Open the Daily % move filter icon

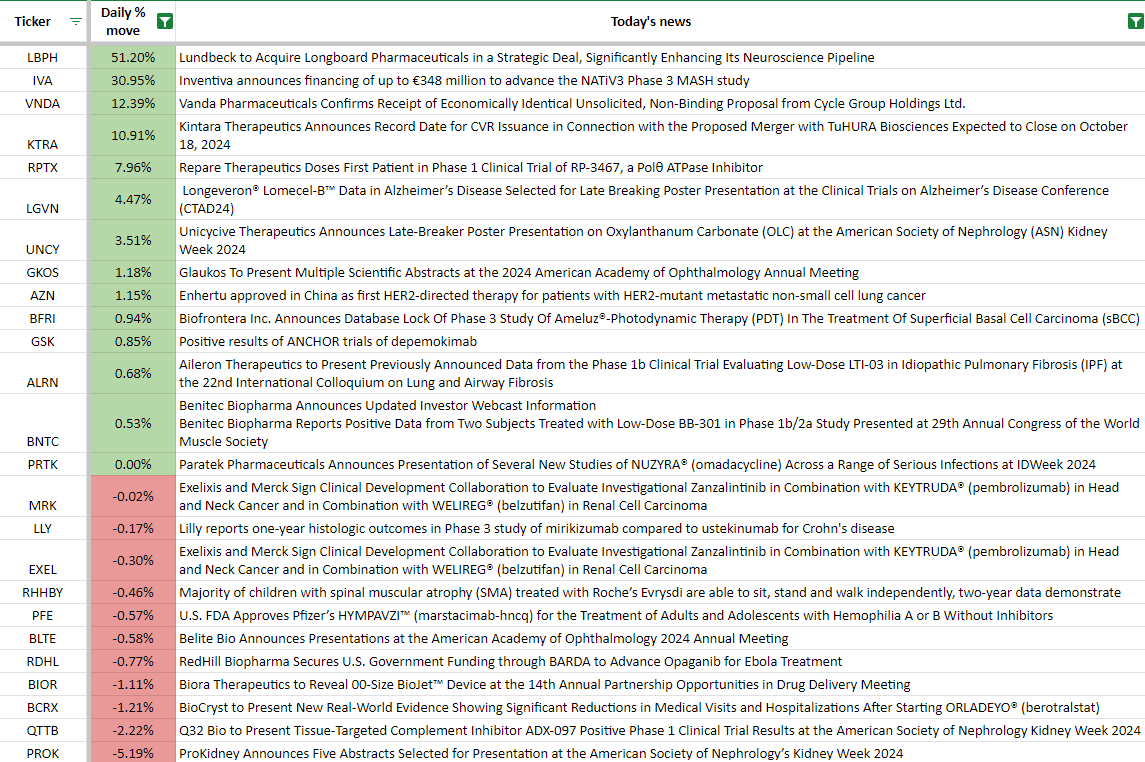click(165, 22)
